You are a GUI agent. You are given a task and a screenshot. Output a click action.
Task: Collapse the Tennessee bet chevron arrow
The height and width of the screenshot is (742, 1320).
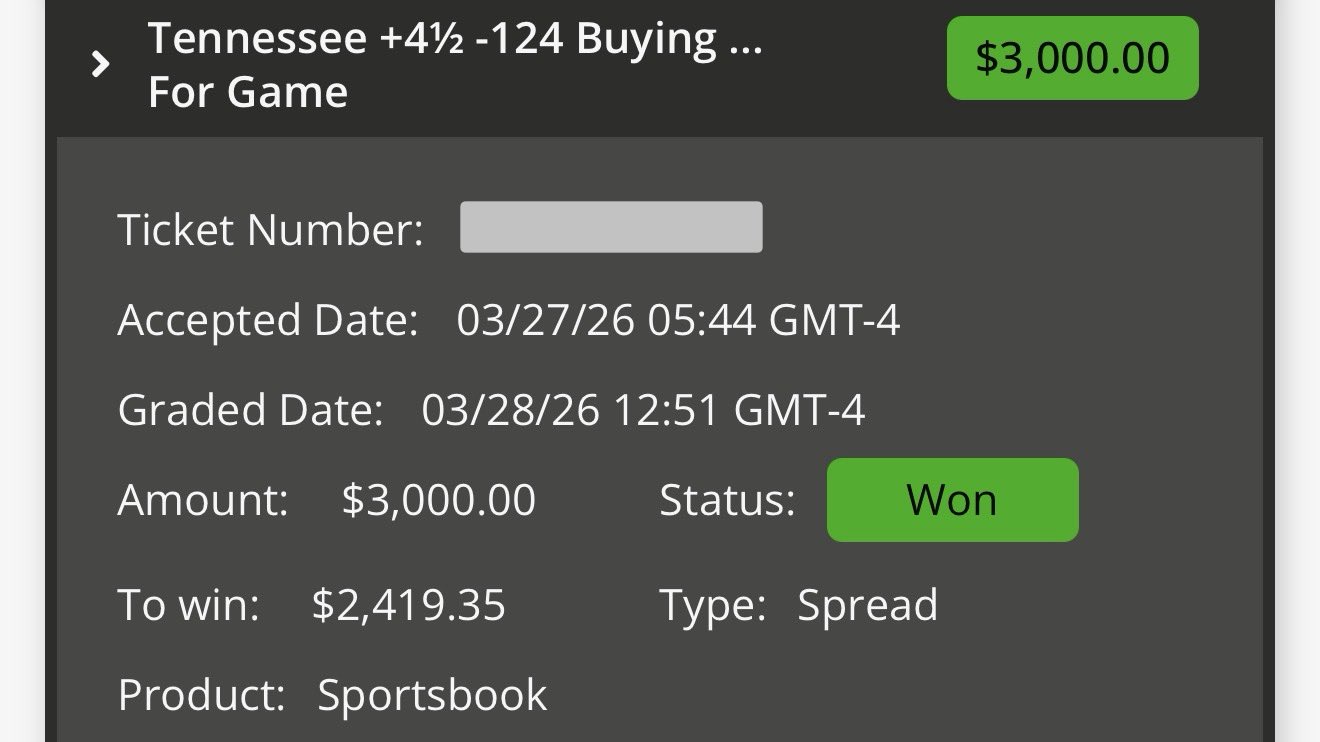pyautogui.click(x=99, y=66)
